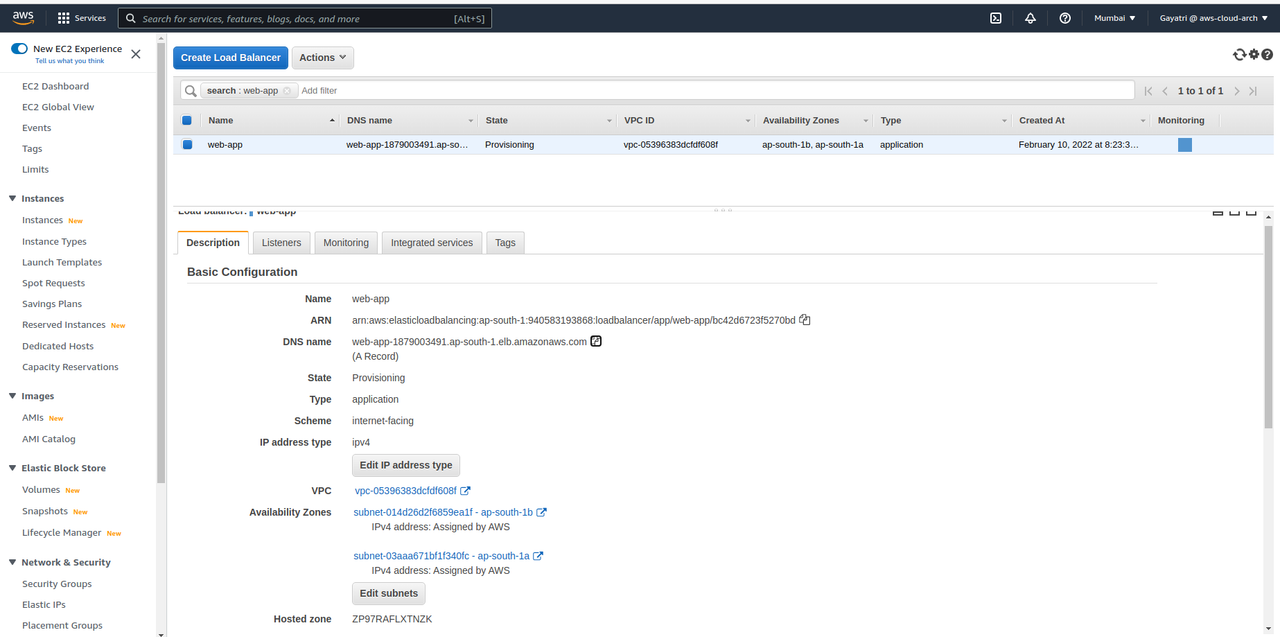The image size is (1280, 637).
Task: Open Lifecycle Manager in the sidebar
Action: 62,533
